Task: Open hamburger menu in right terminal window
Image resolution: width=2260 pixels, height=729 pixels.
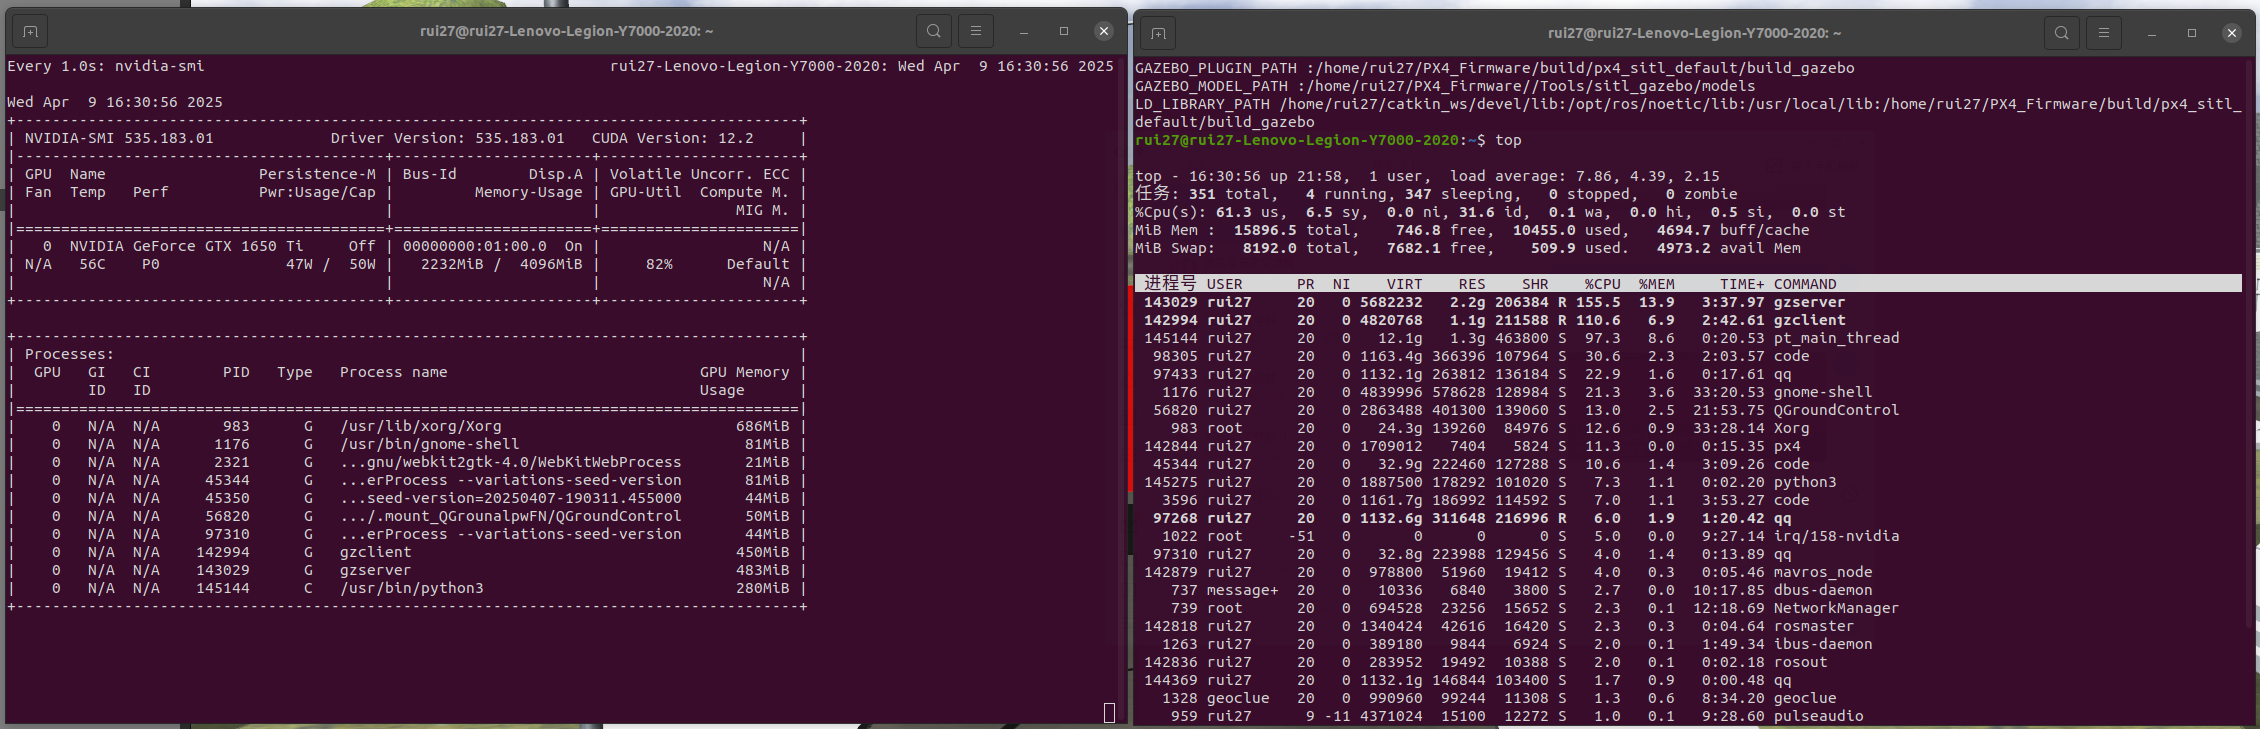Action: (2104, 33)
